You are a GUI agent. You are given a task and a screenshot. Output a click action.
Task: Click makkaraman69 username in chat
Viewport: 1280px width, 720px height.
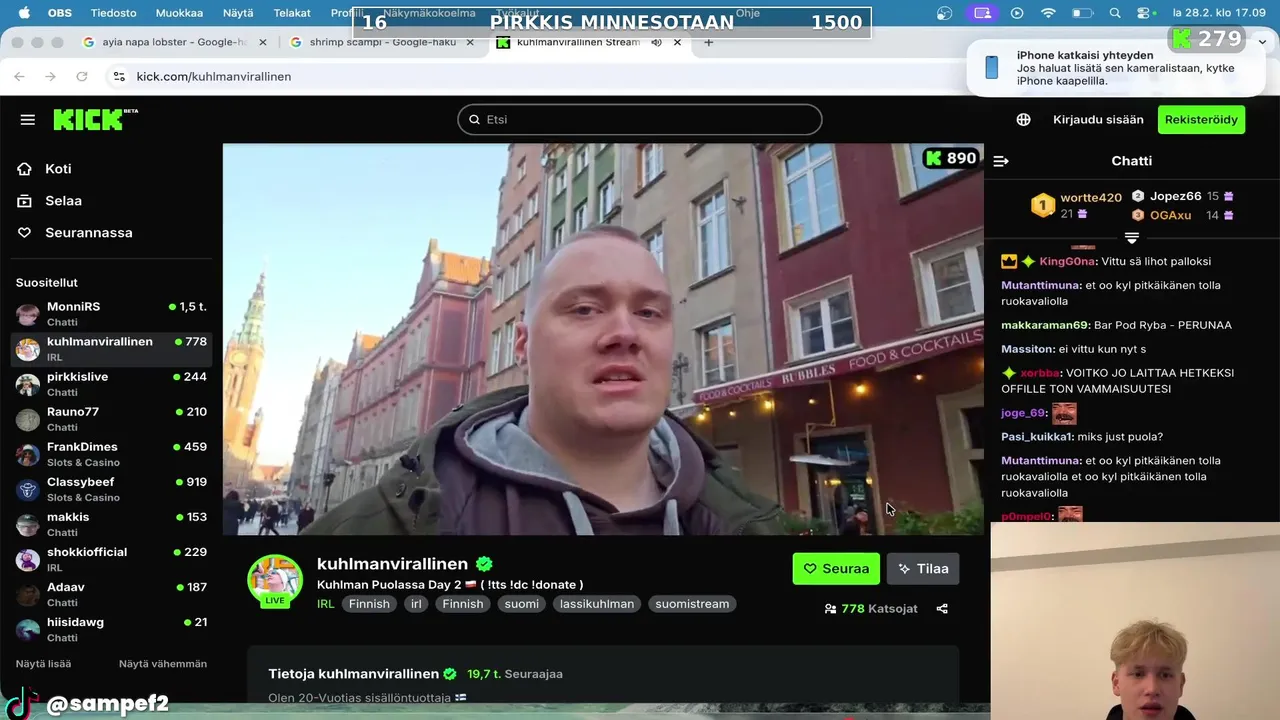pos(1044,325)
